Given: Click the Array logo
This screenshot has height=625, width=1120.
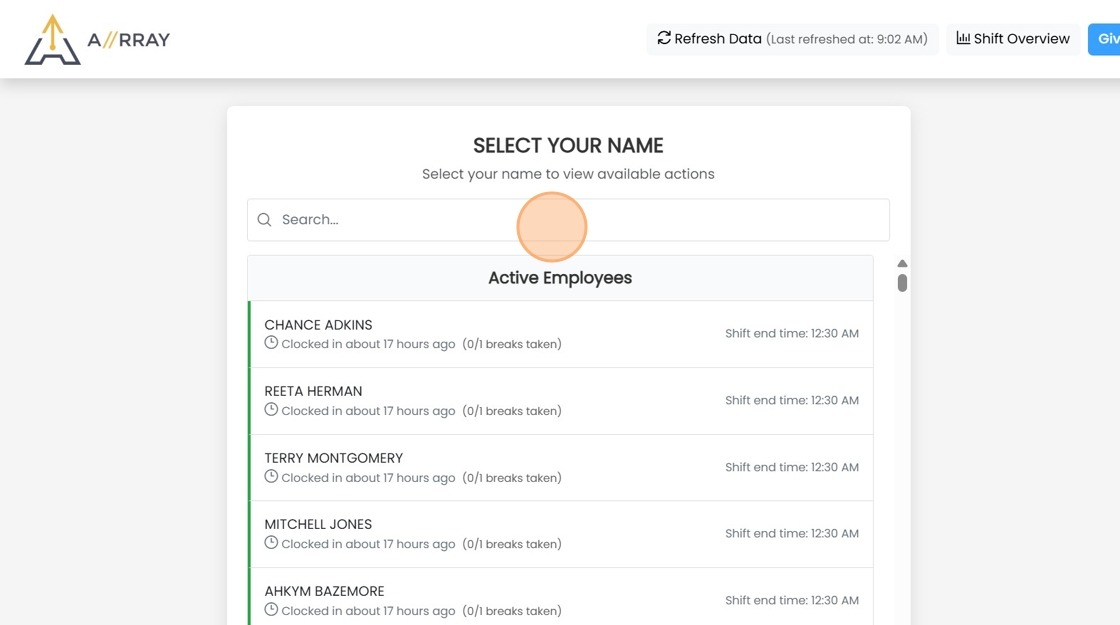Looking at the screenshot, I should 97,39.
